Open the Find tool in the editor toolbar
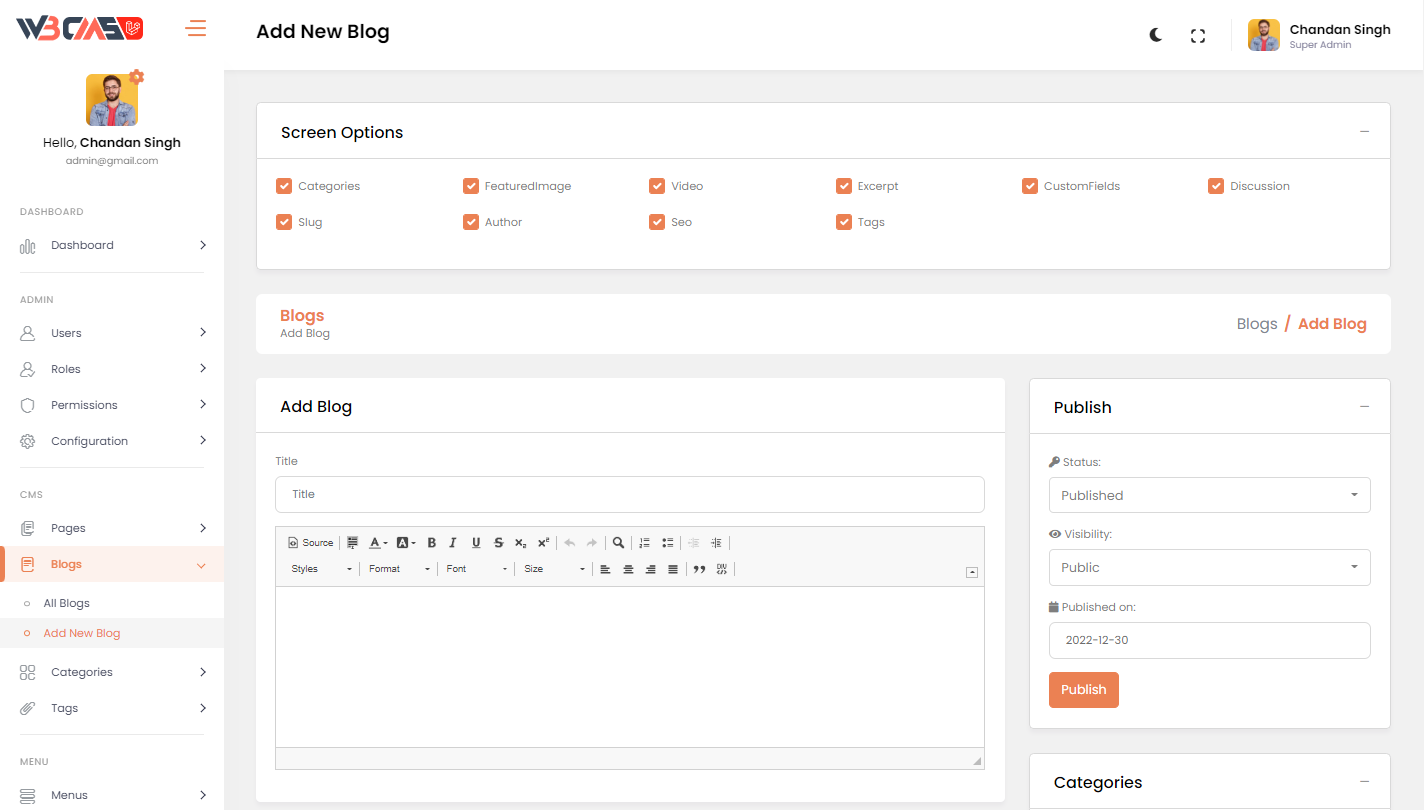This screenshot has height=810, width=1424. click(x=619, y=543)
